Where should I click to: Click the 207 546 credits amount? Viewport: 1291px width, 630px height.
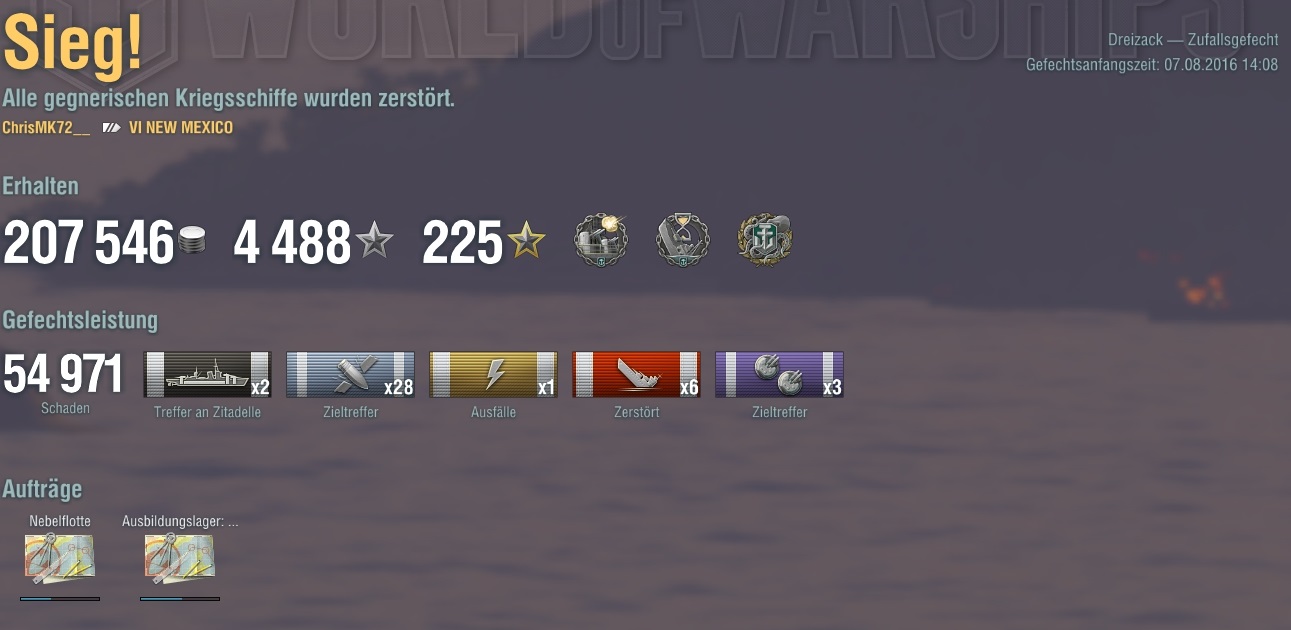click(89, 243)
